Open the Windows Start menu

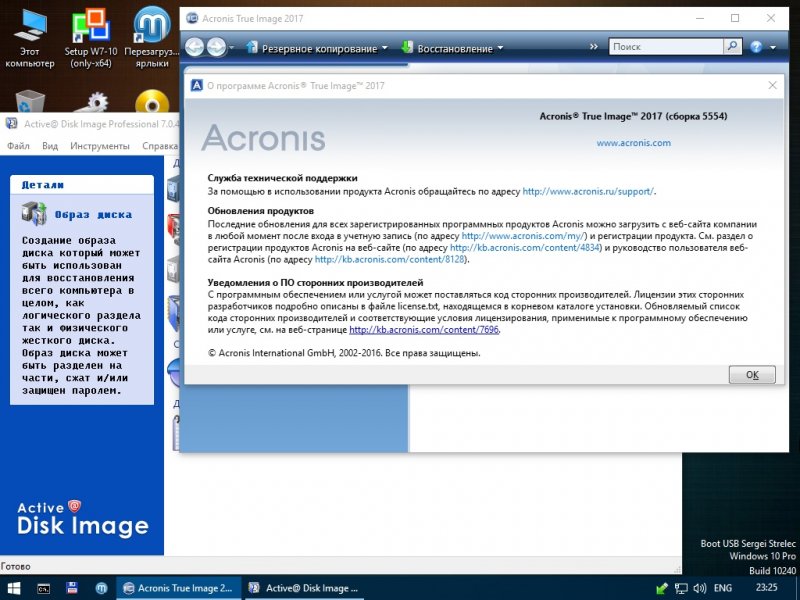tap(14, 588)
